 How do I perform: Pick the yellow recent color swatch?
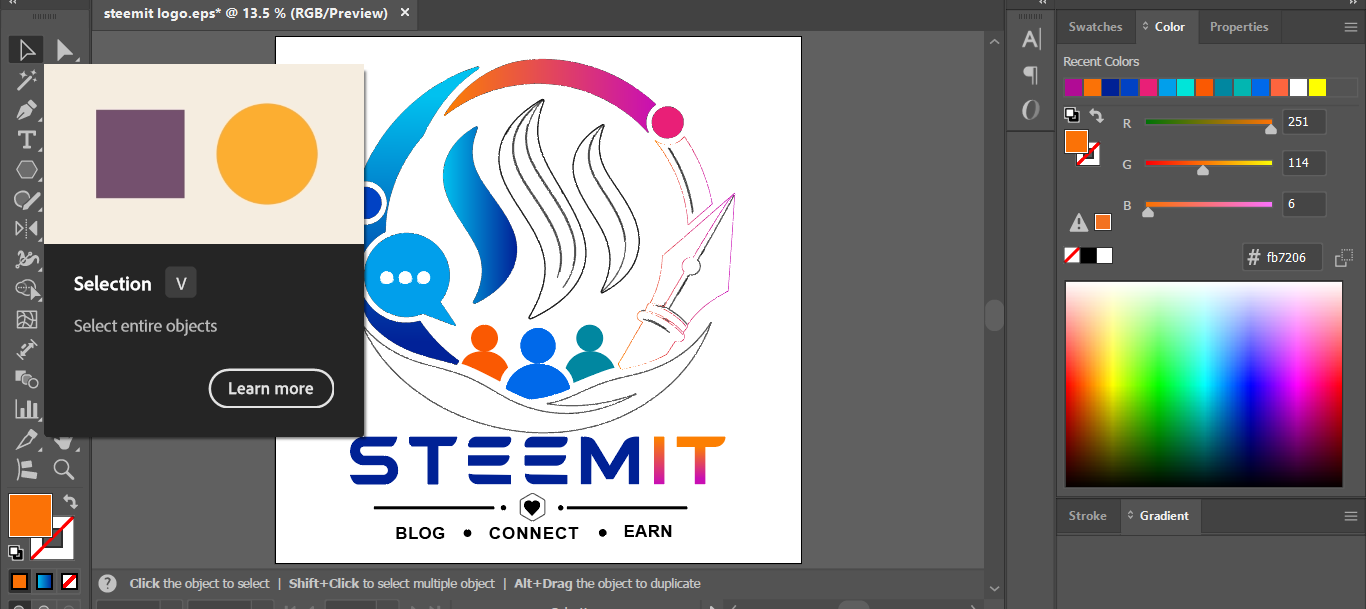pyautogui.click(x=1317, y=88)
